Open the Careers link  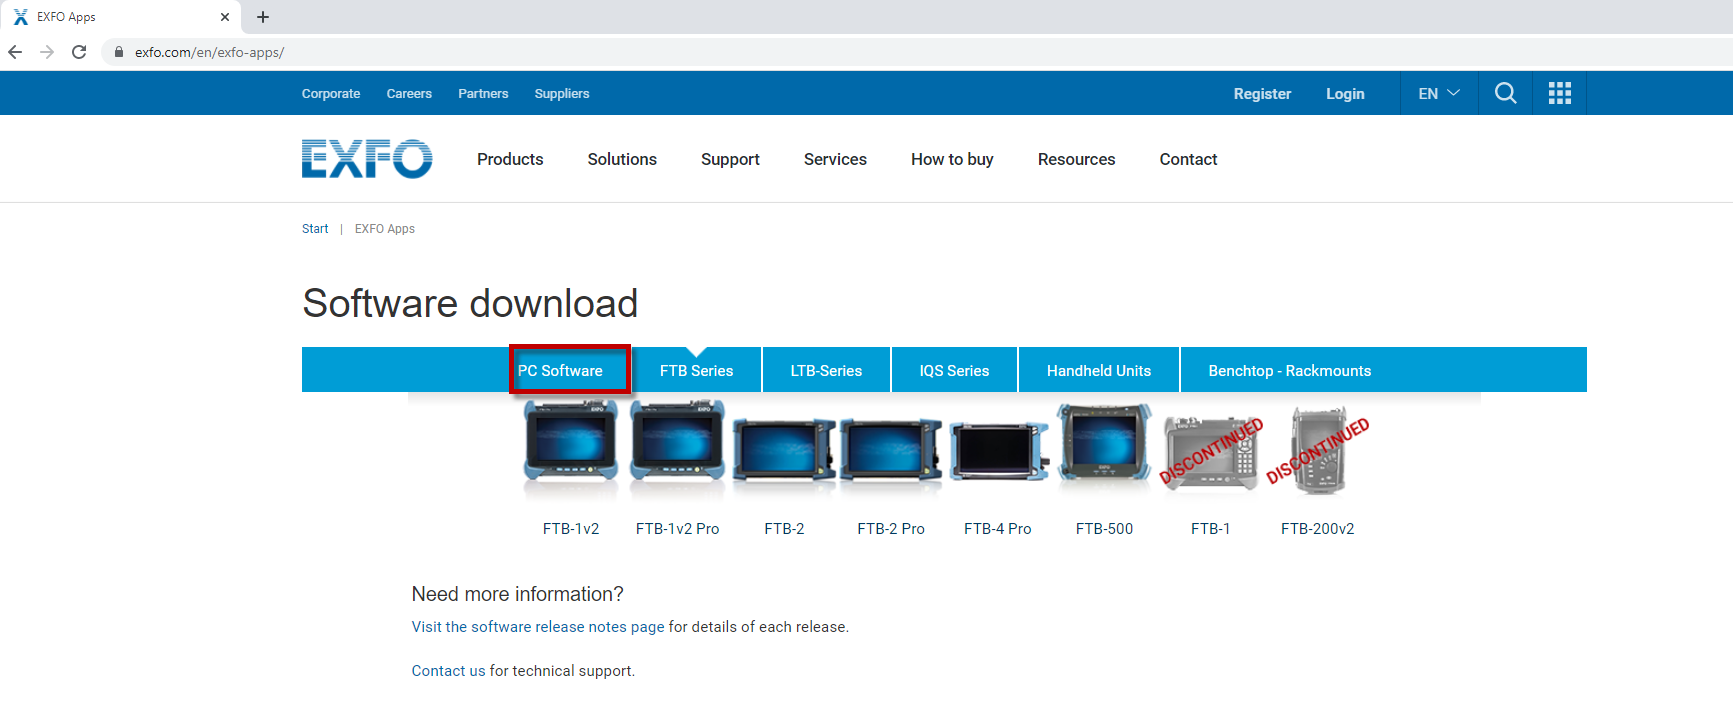pyautogui.click(x=409, y=93)
